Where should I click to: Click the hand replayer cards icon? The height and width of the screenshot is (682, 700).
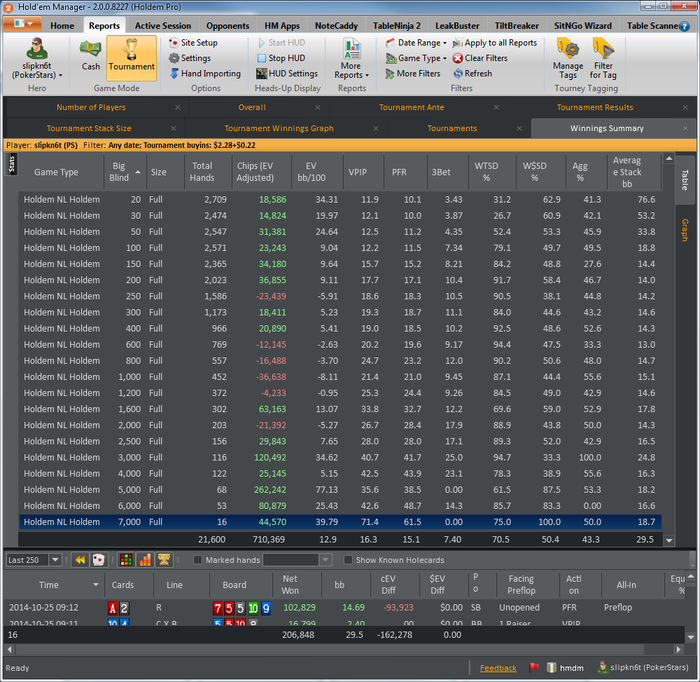point(99,560)
